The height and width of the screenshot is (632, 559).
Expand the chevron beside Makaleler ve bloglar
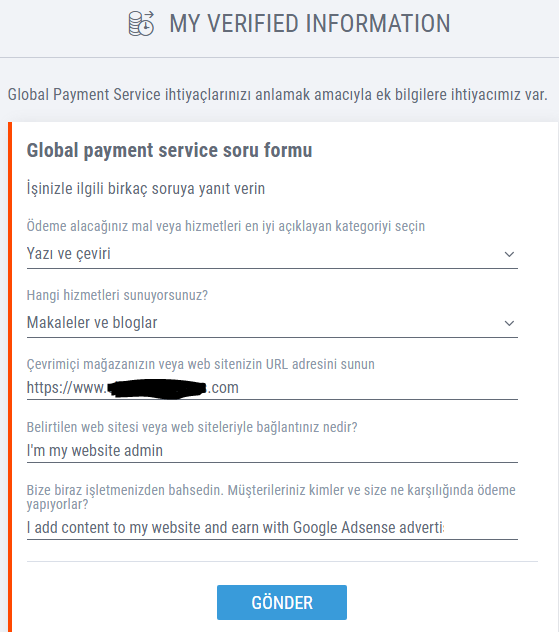pos(509,323)
